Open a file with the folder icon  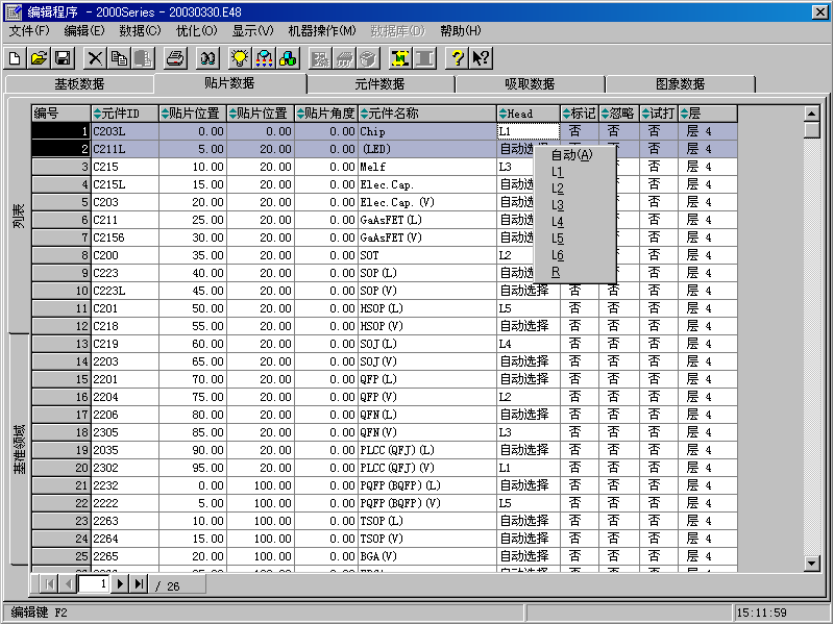point(38,59)
